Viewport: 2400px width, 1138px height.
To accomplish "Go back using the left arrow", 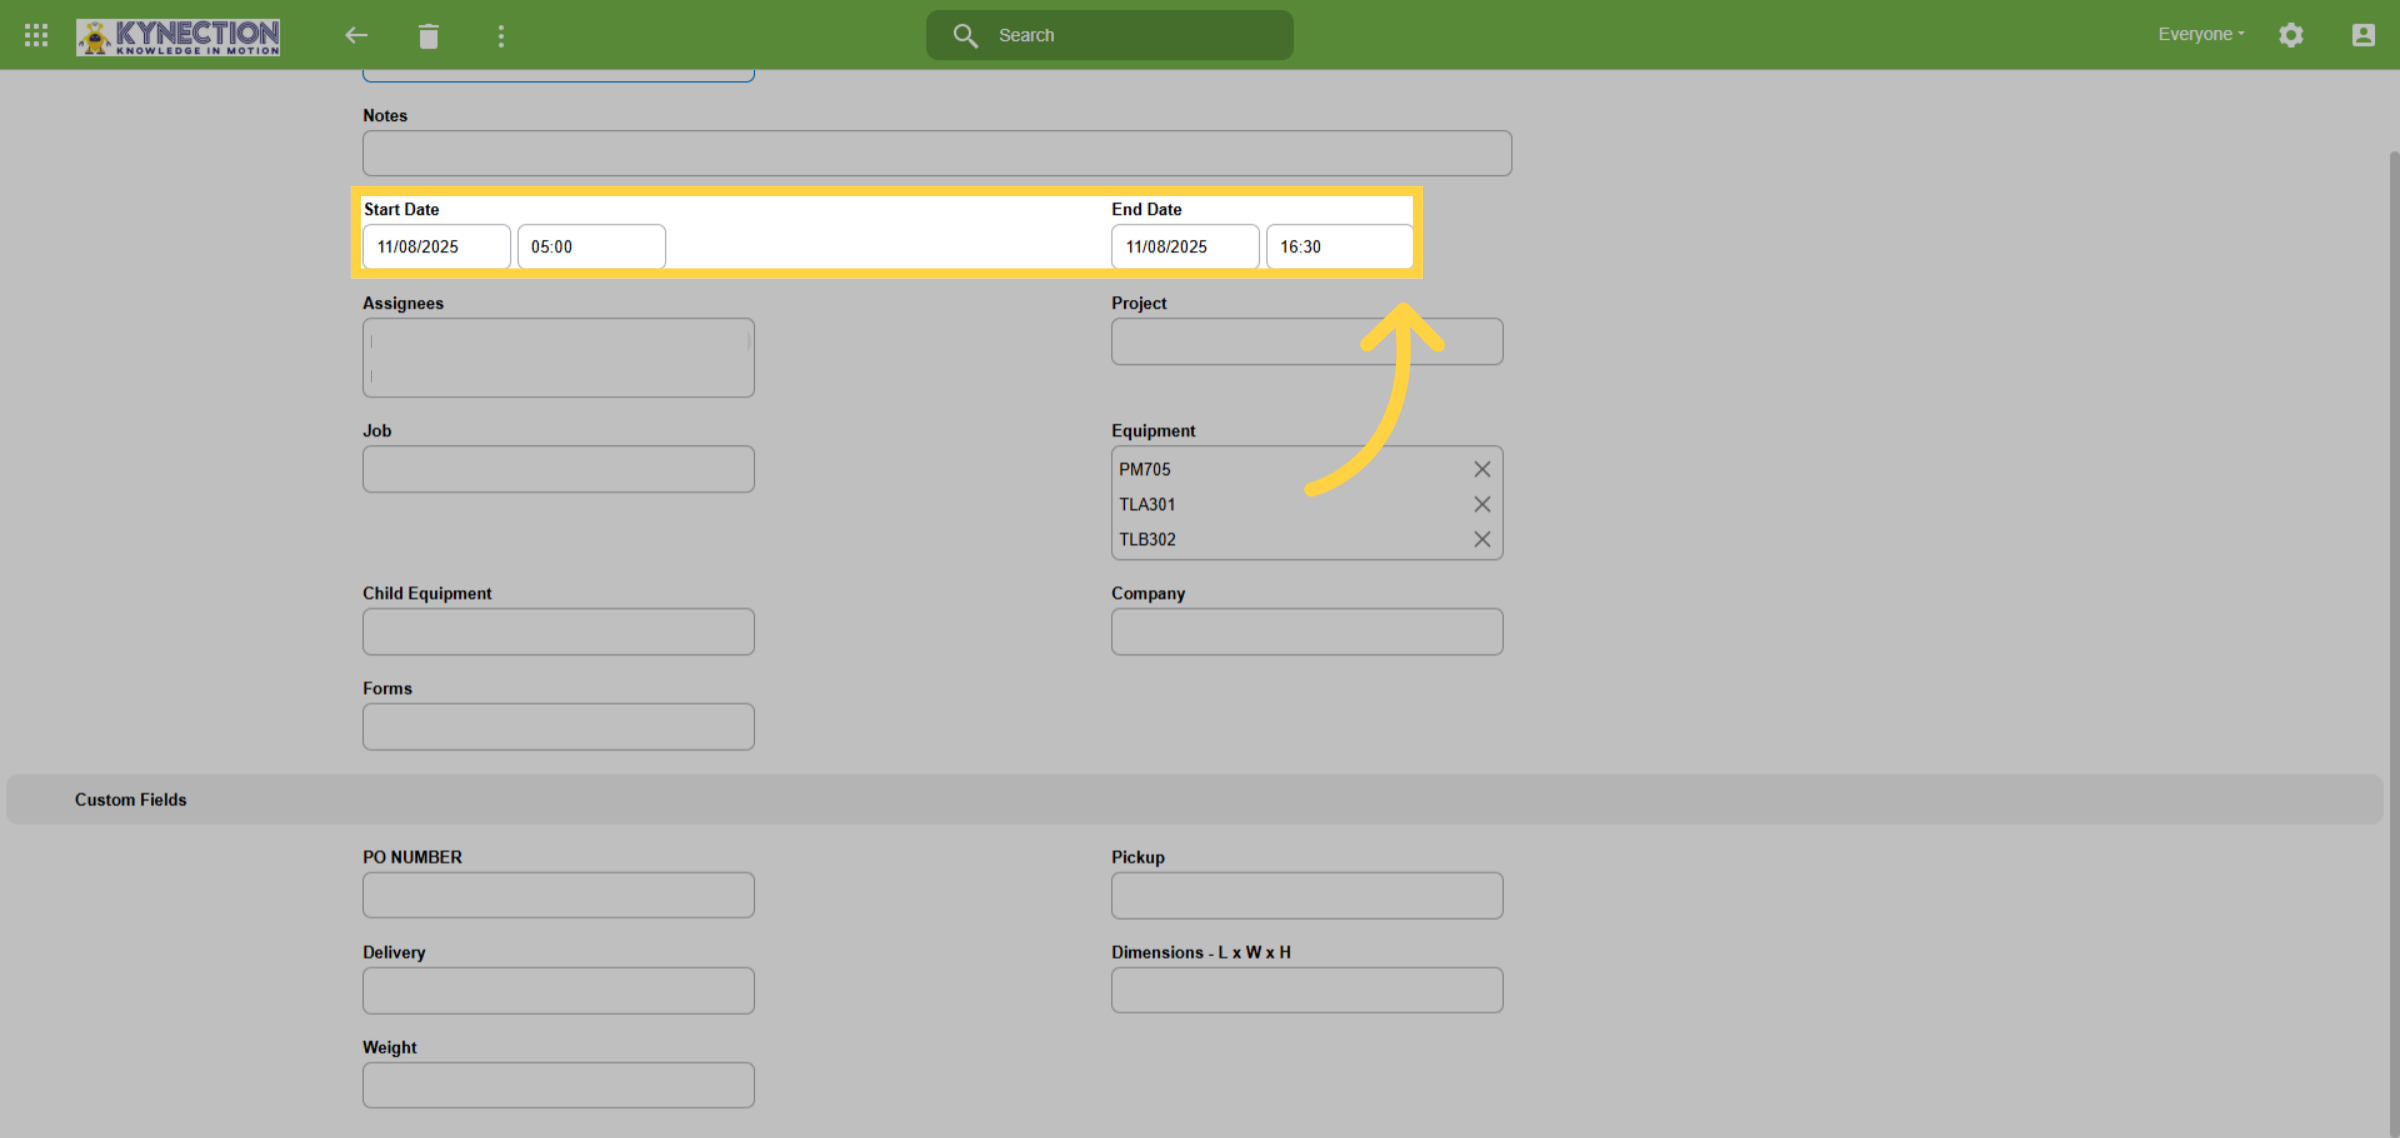I will [356, 36].
